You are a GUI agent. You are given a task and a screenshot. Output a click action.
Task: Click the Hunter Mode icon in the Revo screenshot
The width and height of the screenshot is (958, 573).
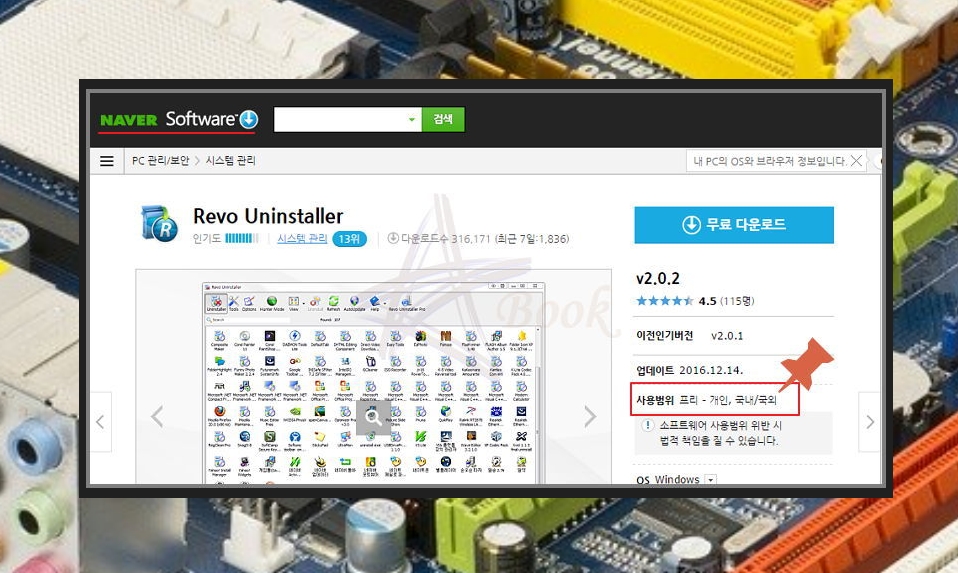click(272, 302)
